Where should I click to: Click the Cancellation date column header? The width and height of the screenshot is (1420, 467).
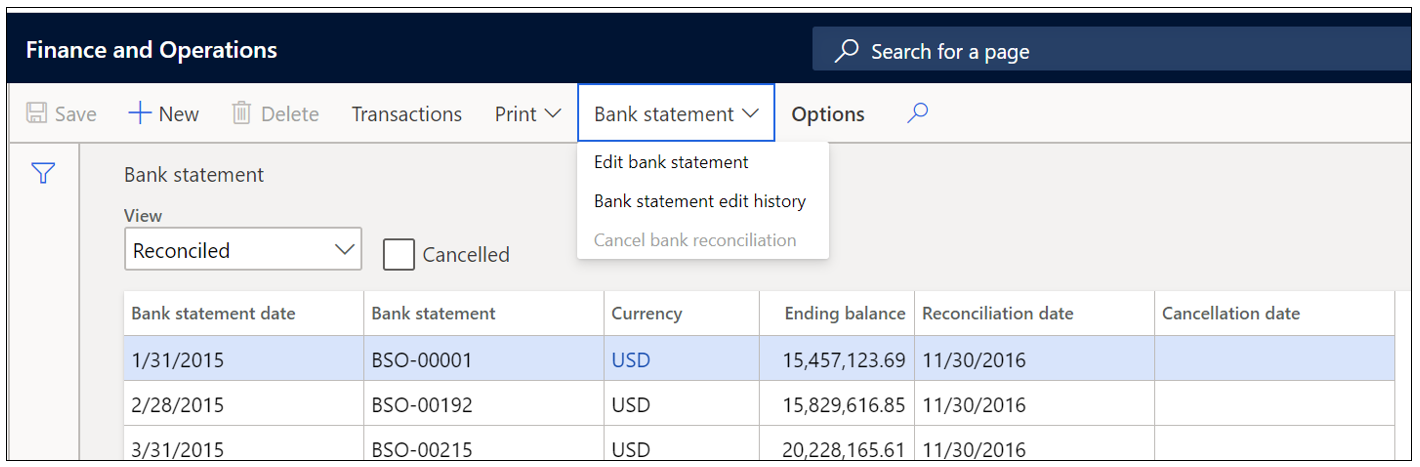click(1274, 313)
